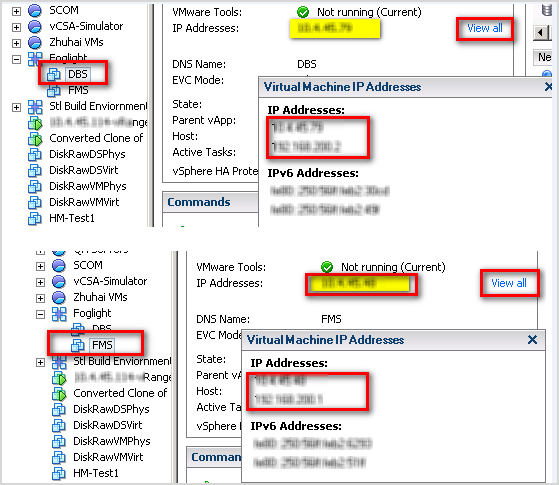This screenshot has height=485, width=559.
Task: Click DNS Name value DBS
Action: pos(307,64)
